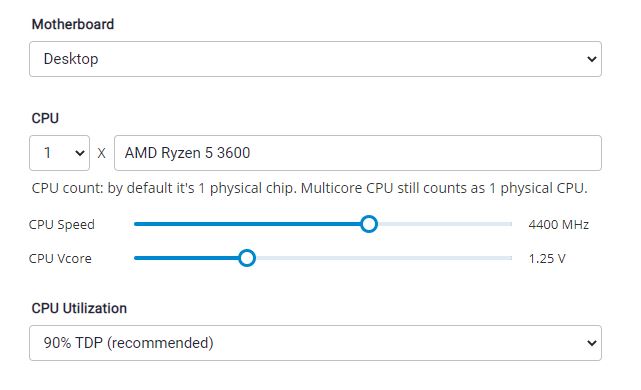Click the CPU Speed slider handle

point(369,224)
